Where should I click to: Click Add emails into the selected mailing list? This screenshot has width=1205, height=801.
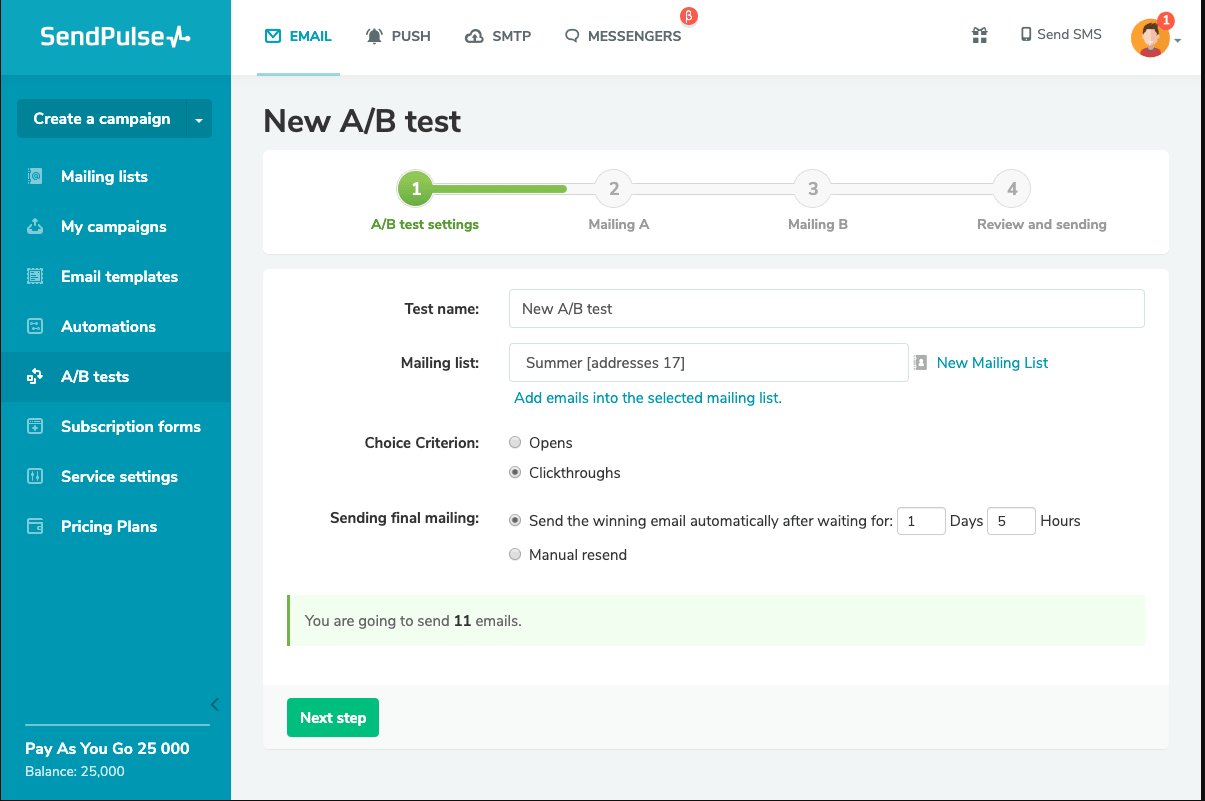(x=648, y=398)
